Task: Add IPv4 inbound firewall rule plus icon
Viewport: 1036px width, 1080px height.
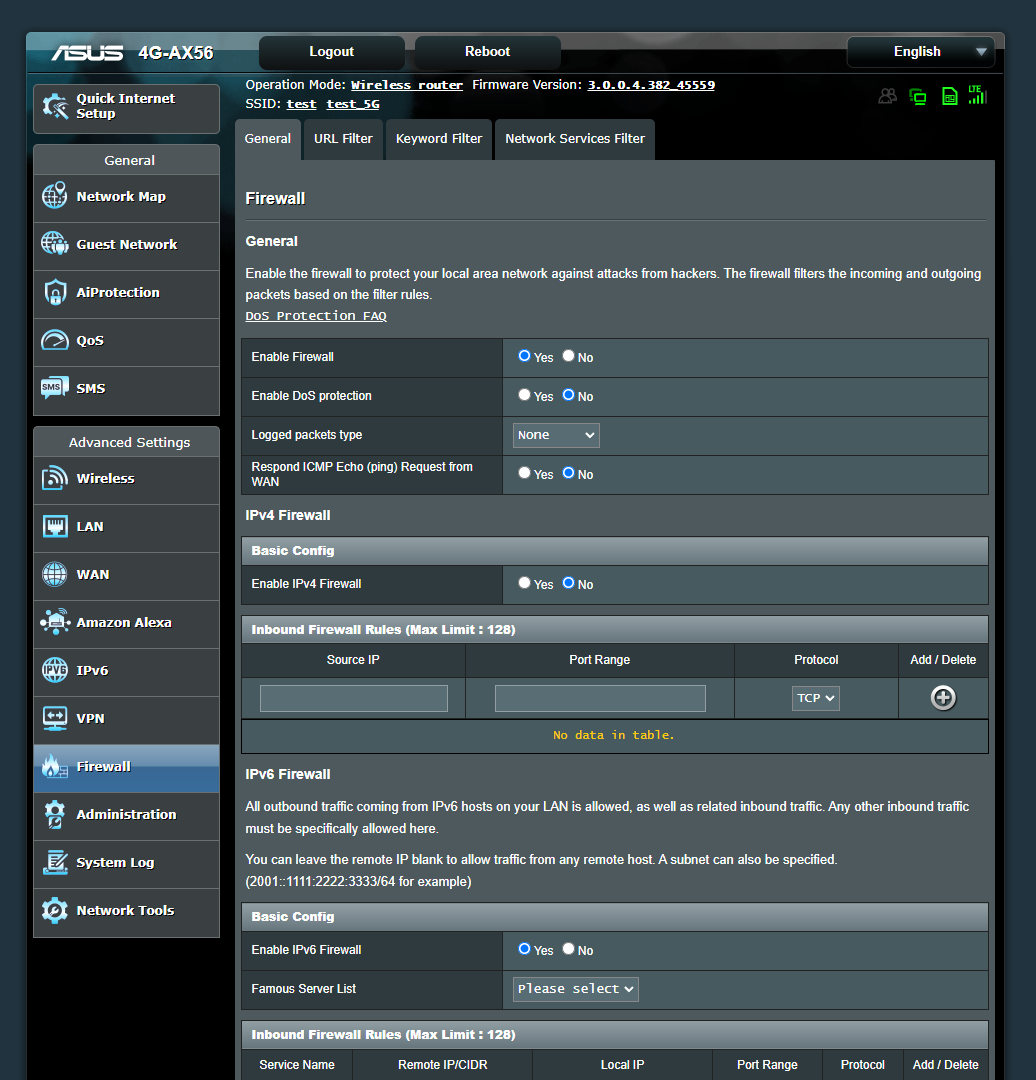Action: (943, 698)
